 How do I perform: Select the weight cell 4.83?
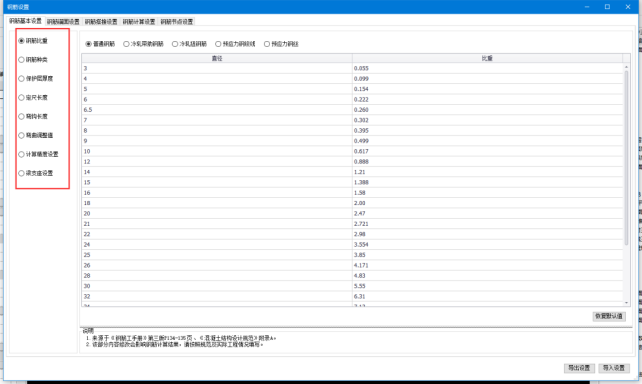click(x=487, y=276)
